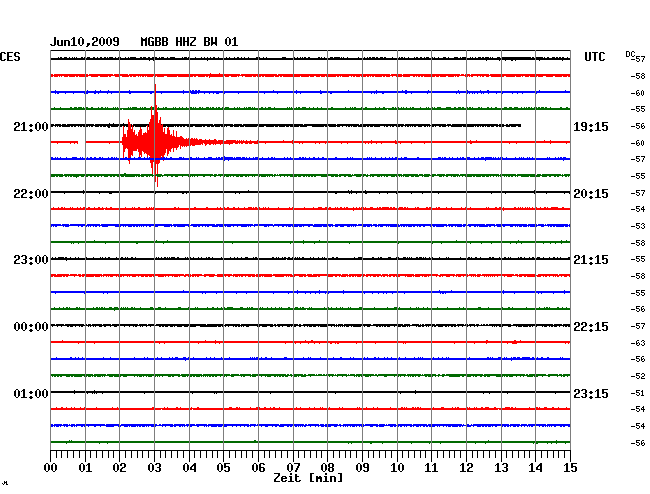
Task: Click minute label 12 on the Zeit axis
Action: [x=466, y=468]
